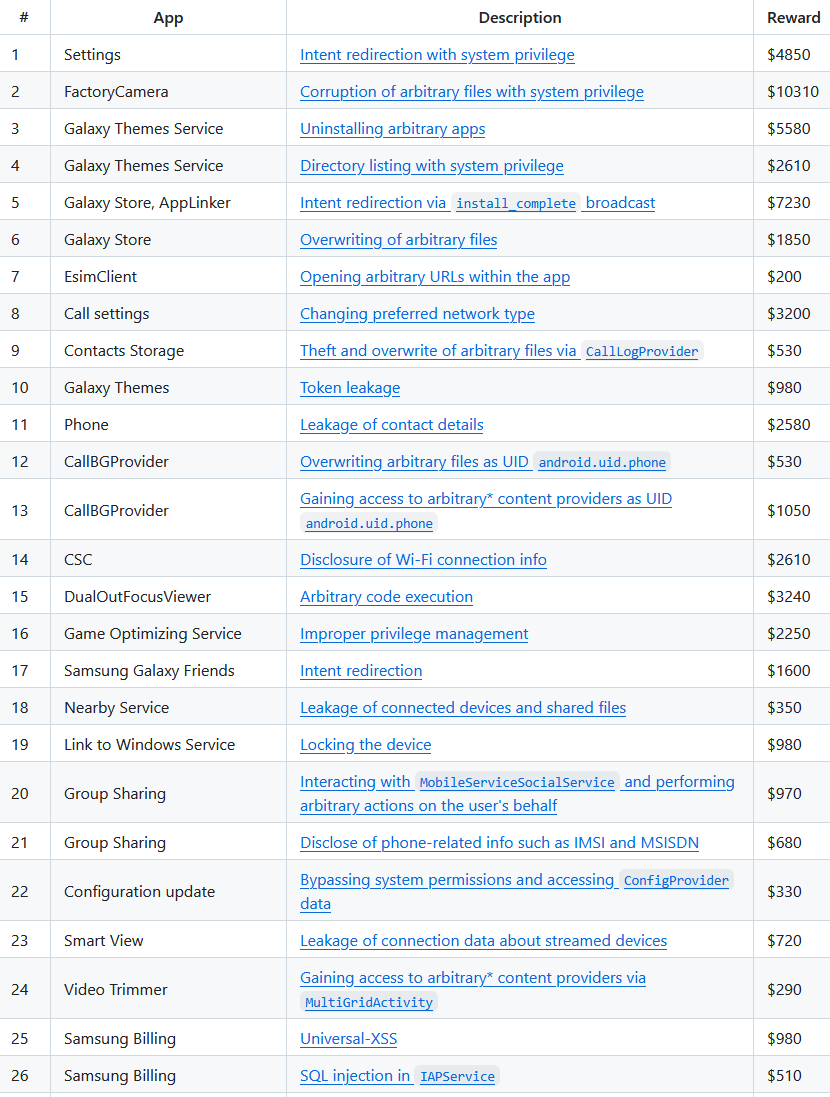830x1097 pixels.
Task: Click the 'Samsung Galaxy Friends' cell
Action: click(x=169, y=671)
